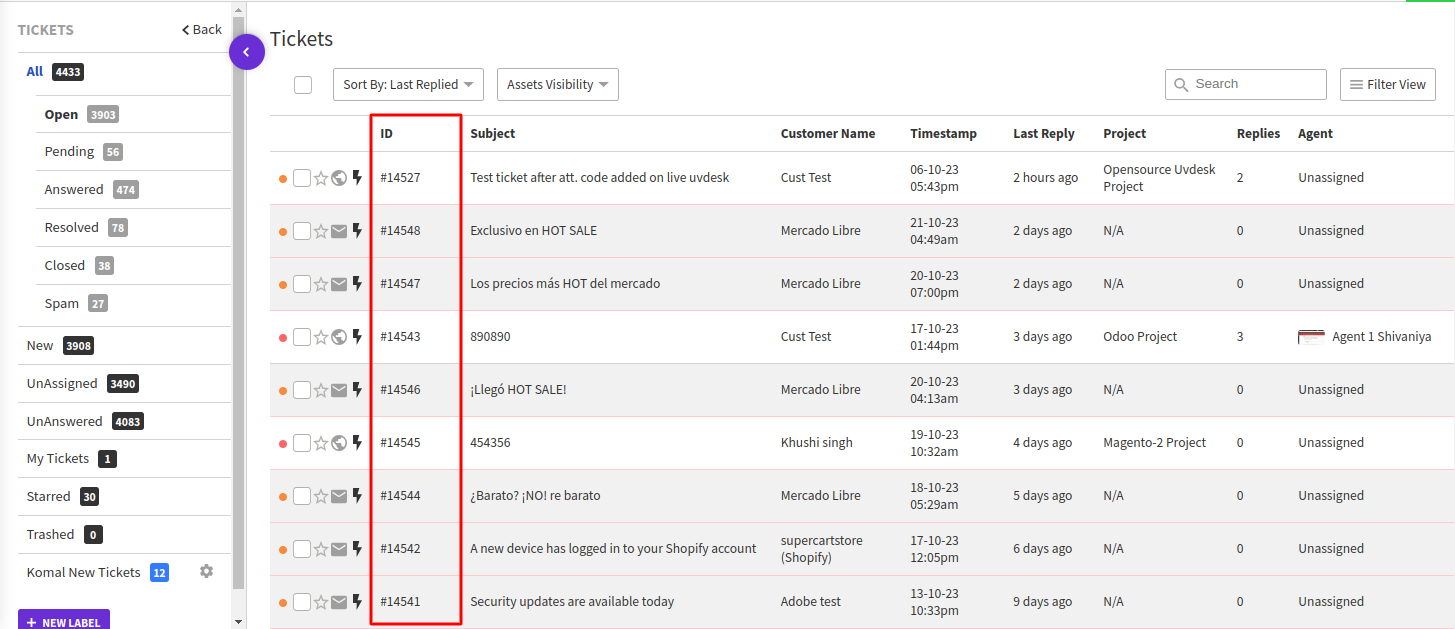Collapse sidebar with purple chevron button
The height and width of the screenshot is (629, 1455).
pos(246,52)
